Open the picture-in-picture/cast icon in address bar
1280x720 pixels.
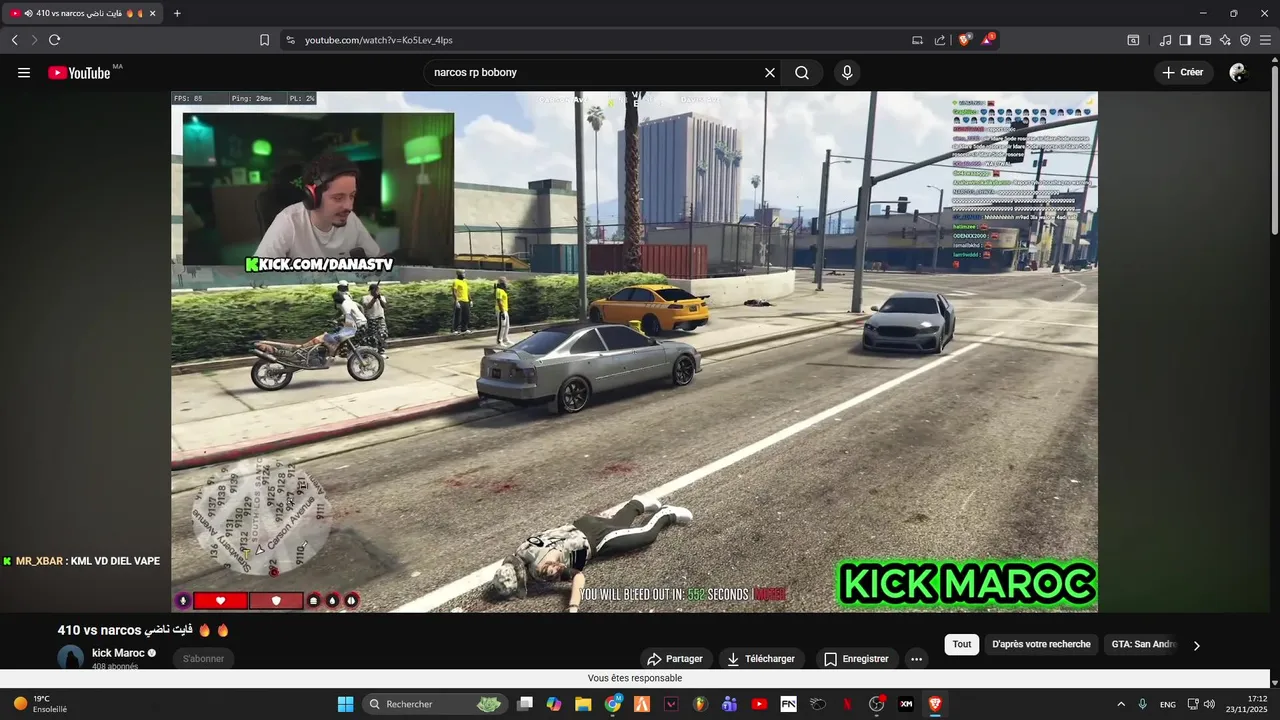[917, 40]
